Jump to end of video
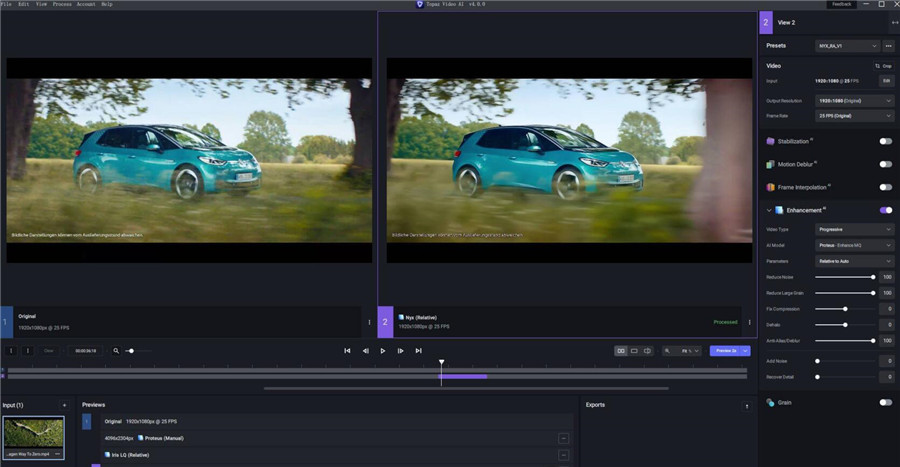Image resolution: width=900 pixels, height=467 pixels. tap(418, 351)
